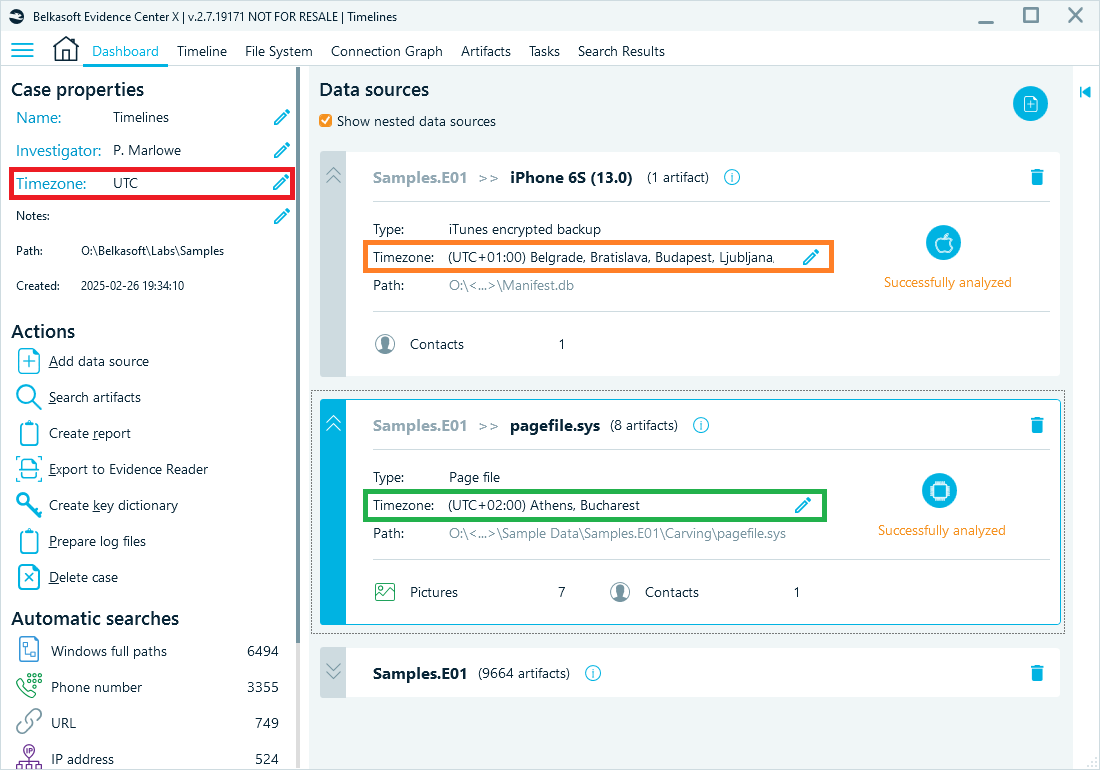Edit the Investigator field pencil icon
Image resolution: width=1100 pixels, height=770 pixels.
[281, 150]
